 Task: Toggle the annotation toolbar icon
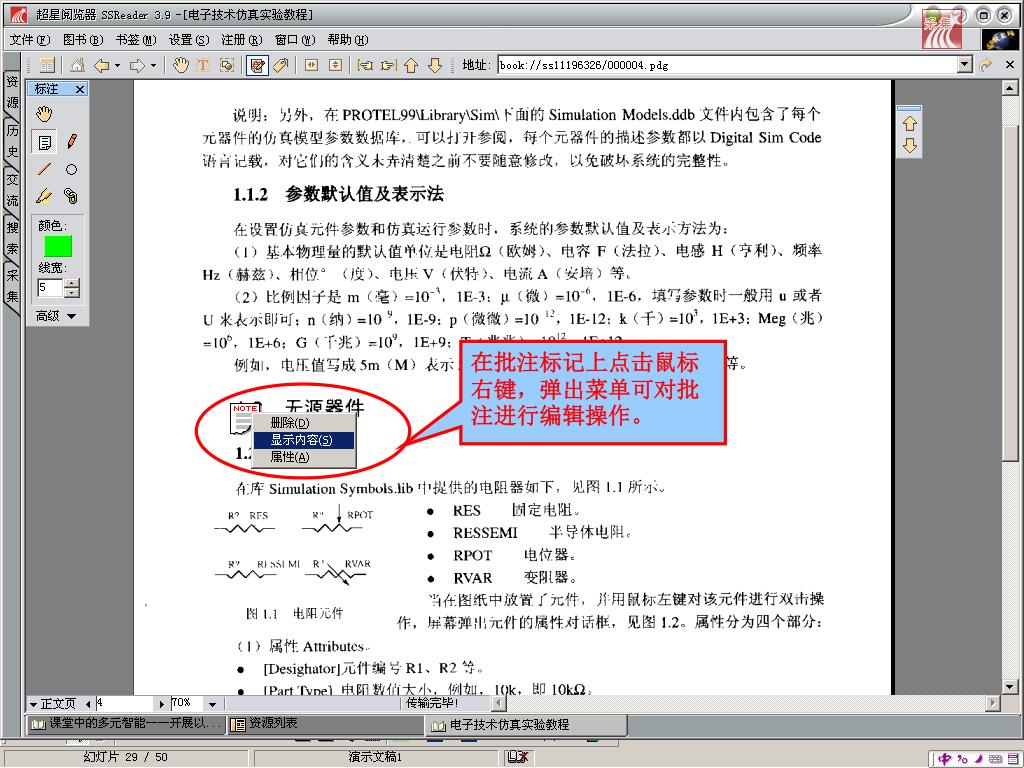pyautogui.click(x=257, y=65)
